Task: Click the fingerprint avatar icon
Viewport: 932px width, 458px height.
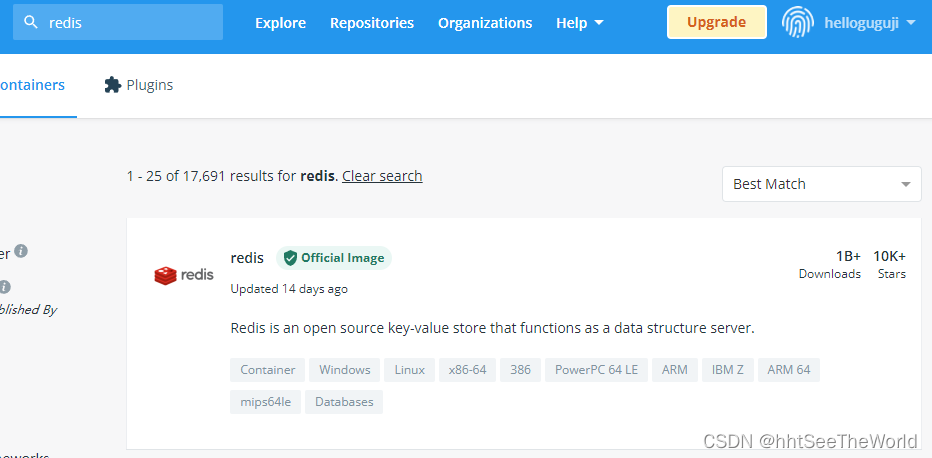Action: pos(799,22)
